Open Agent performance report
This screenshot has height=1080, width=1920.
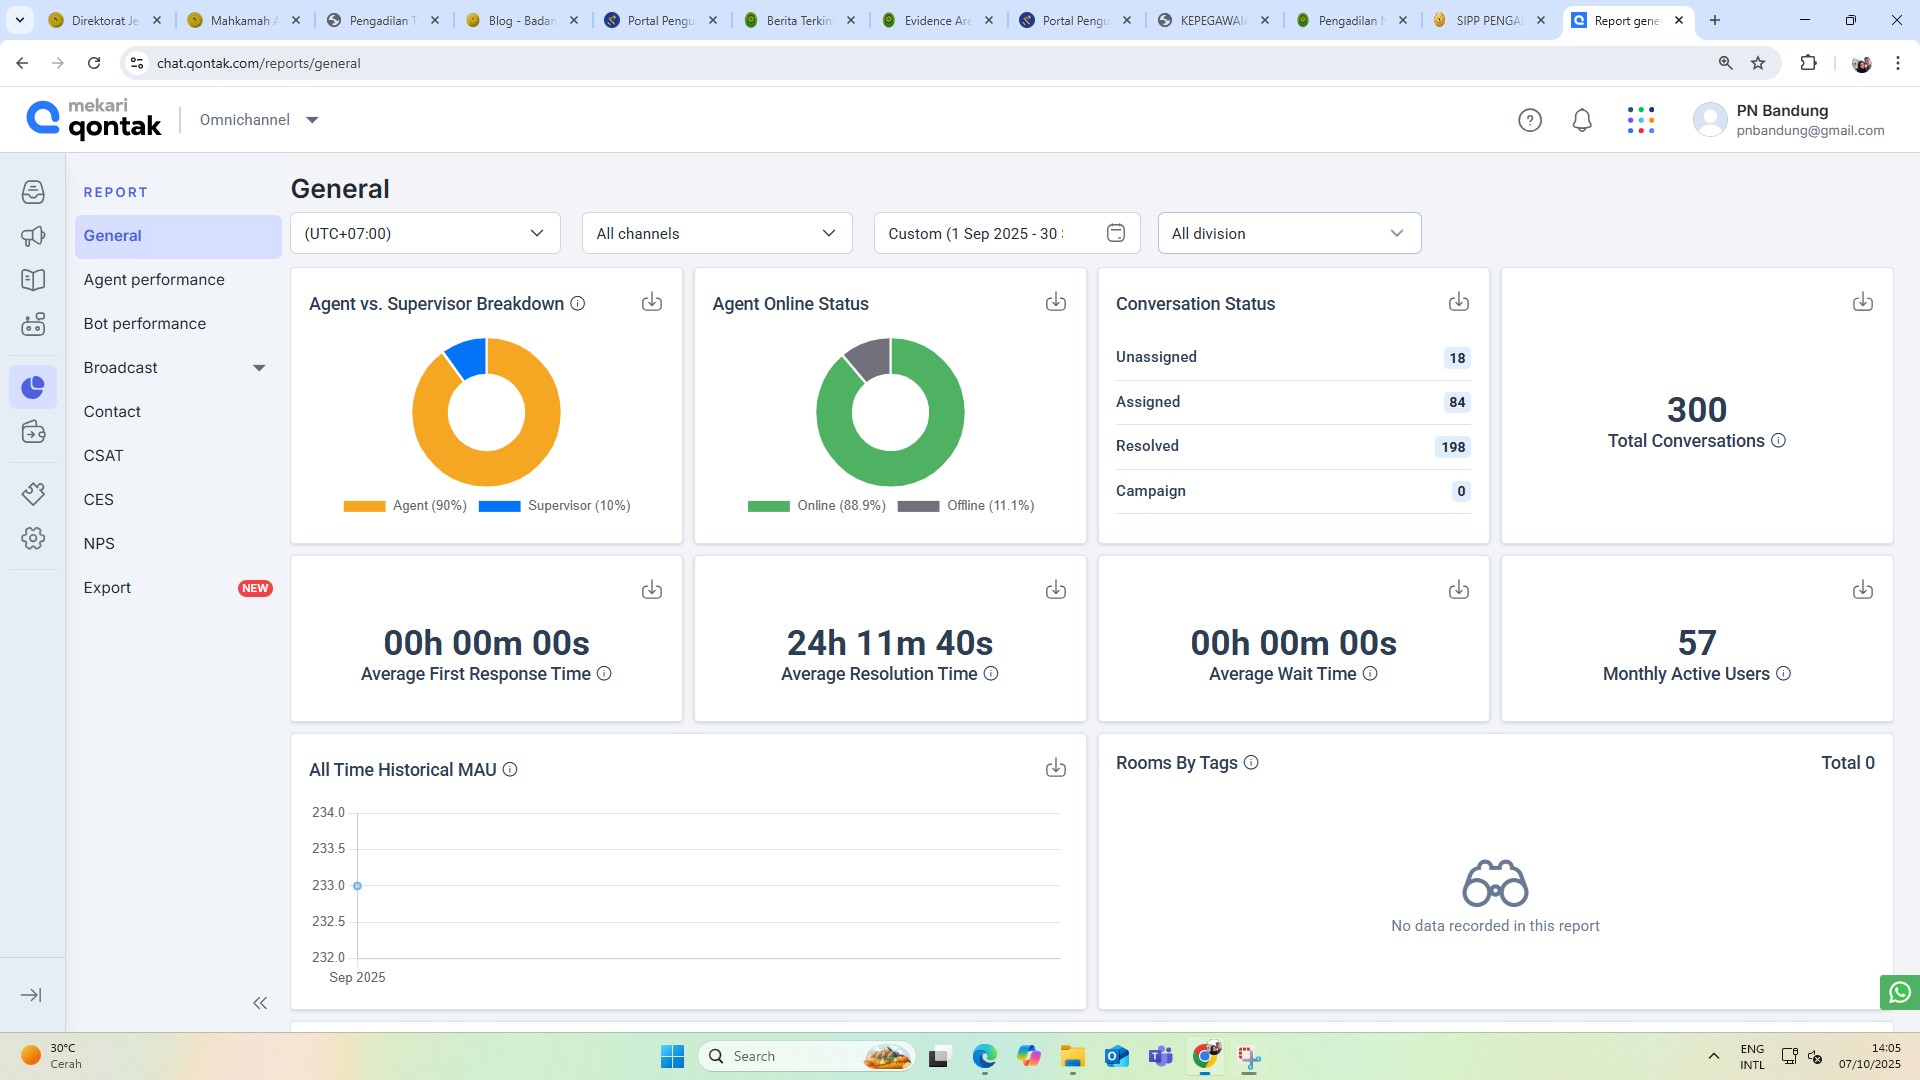[154, 280]
